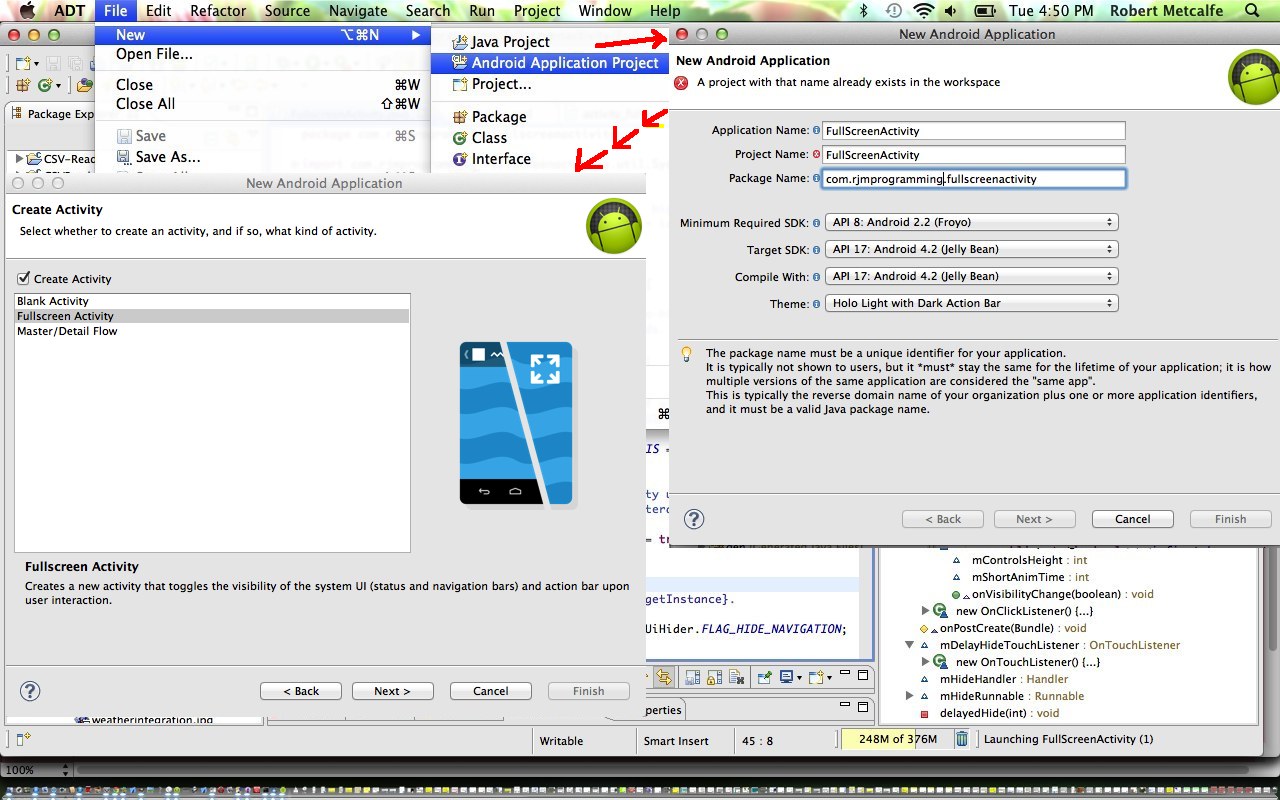Collapse mDelayHideTouchListener outline node

(x=909, y=645)
